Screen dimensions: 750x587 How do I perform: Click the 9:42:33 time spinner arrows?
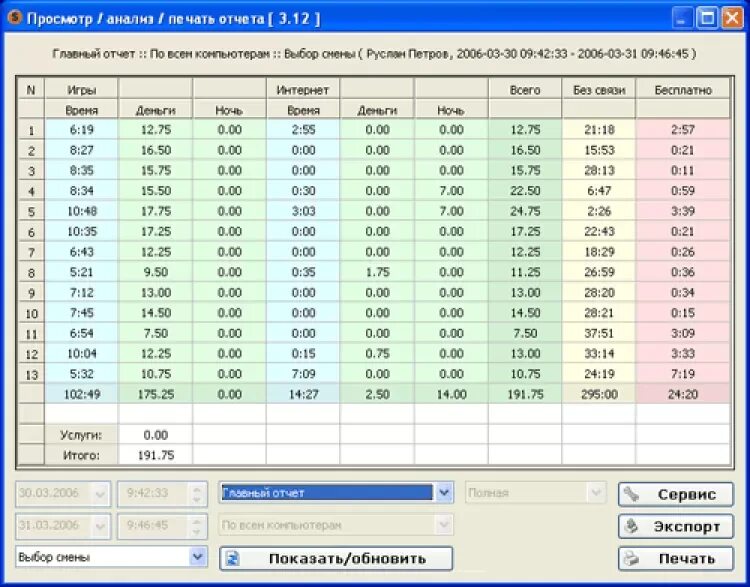(x=197, y=494)
